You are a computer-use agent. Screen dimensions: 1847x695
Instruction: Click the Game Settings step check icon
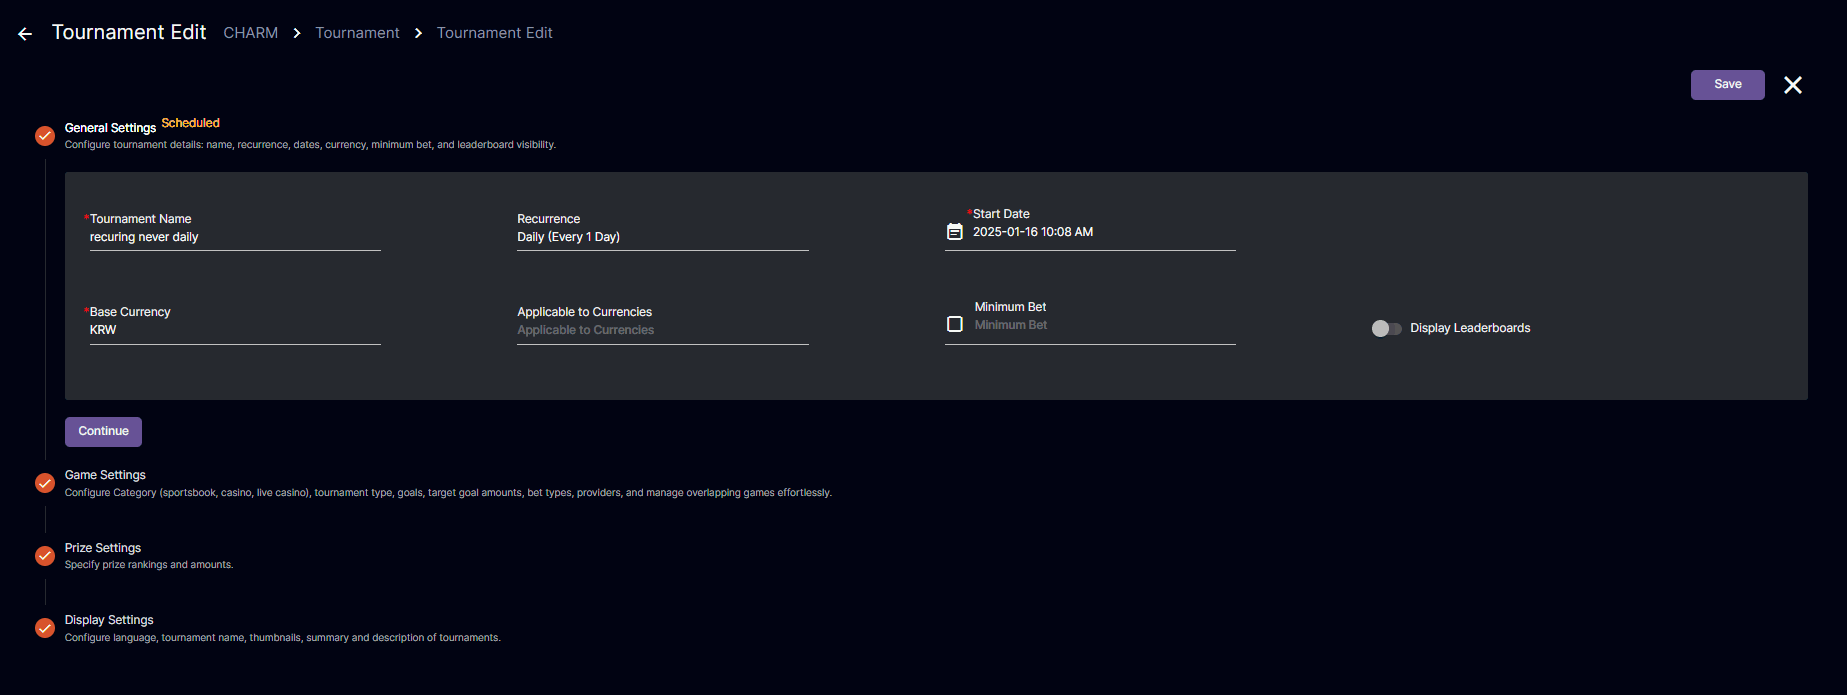click(45, 483)
